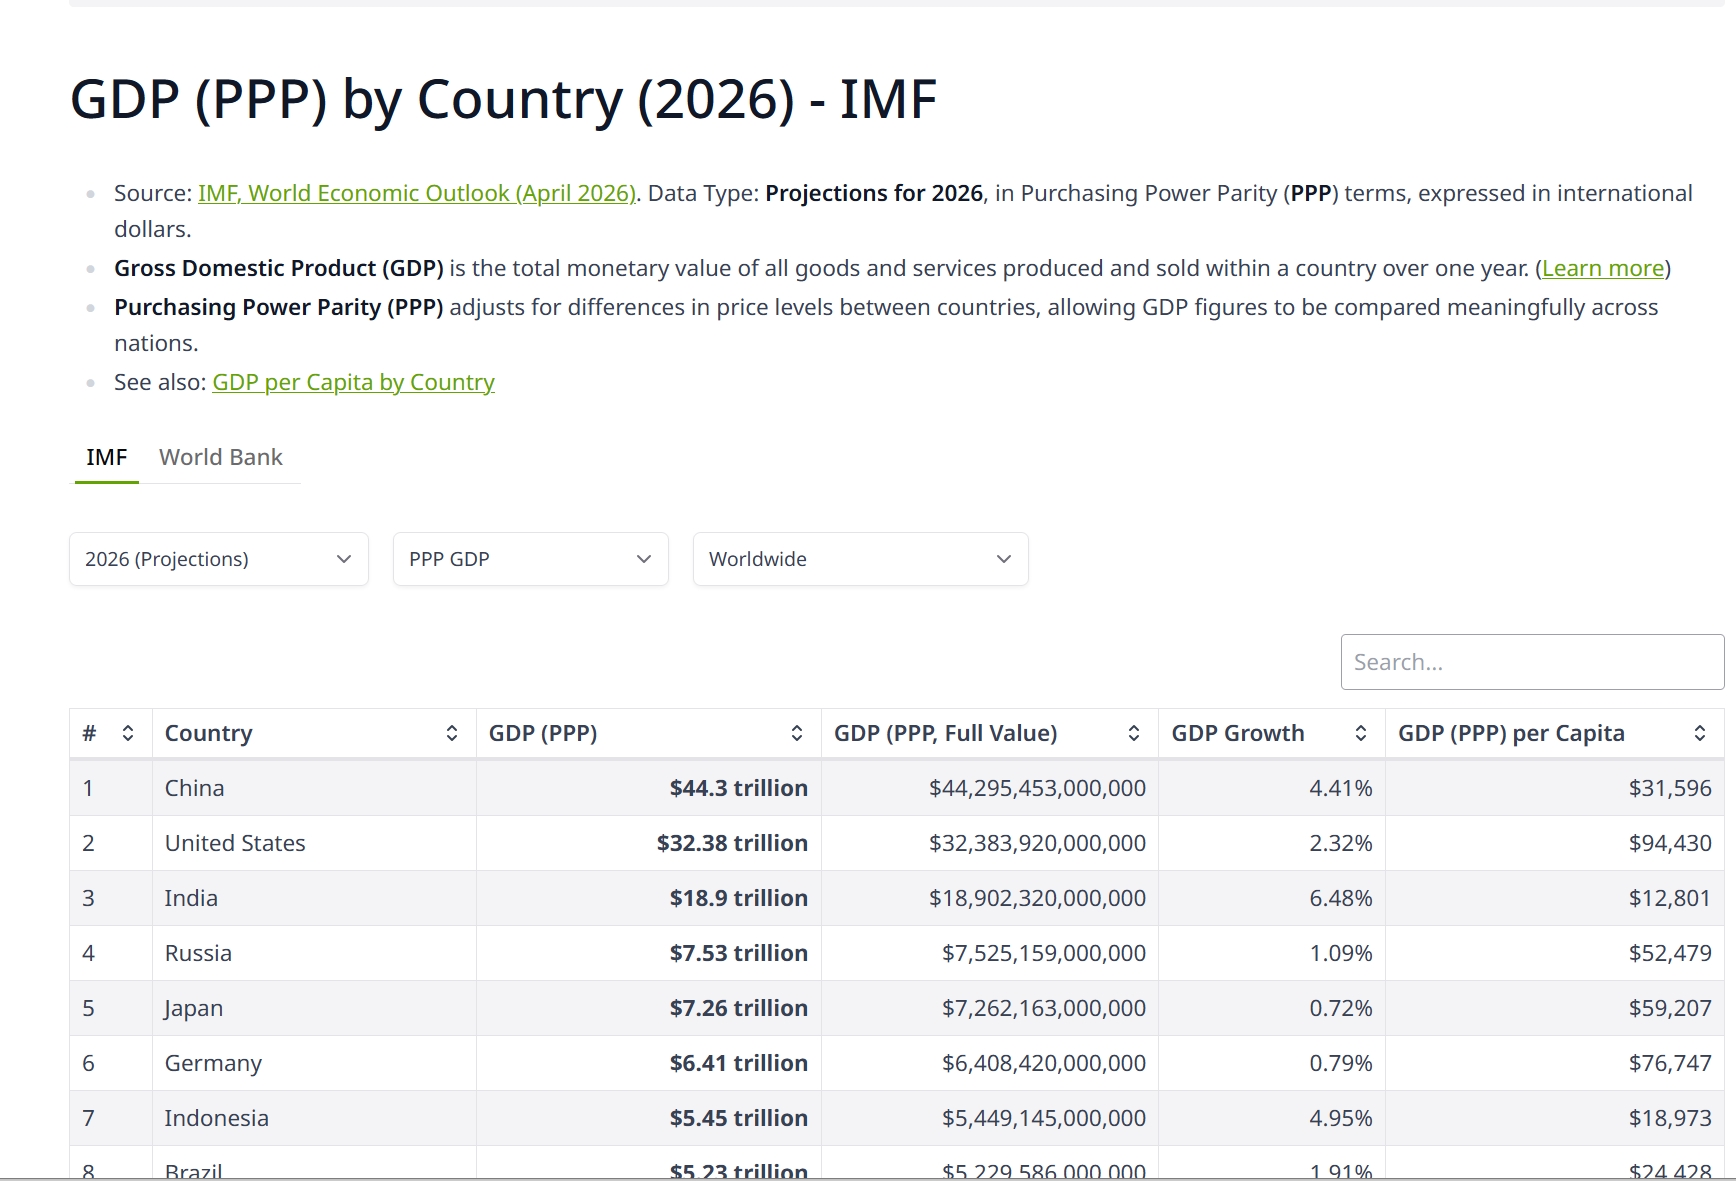The image size is (1736, 1181).
Task: Sort GDP (PPP) per Capita arrows icon
Action: tap(1700, 733)
